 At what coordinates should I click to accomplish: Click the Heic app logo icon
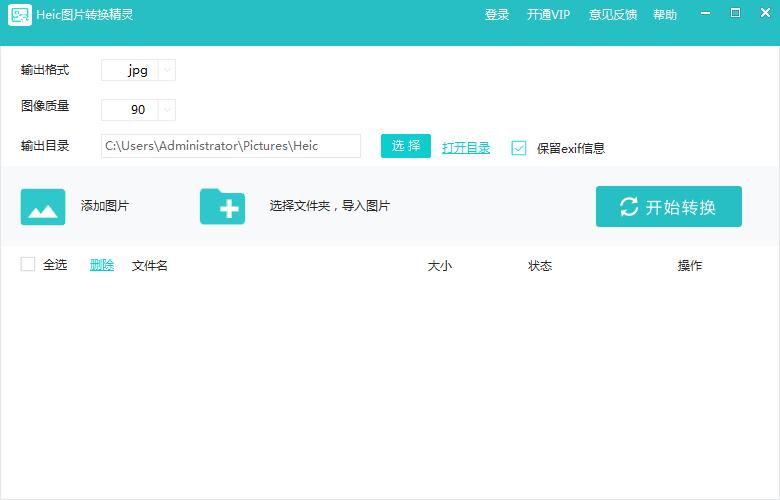click(20, 15)
